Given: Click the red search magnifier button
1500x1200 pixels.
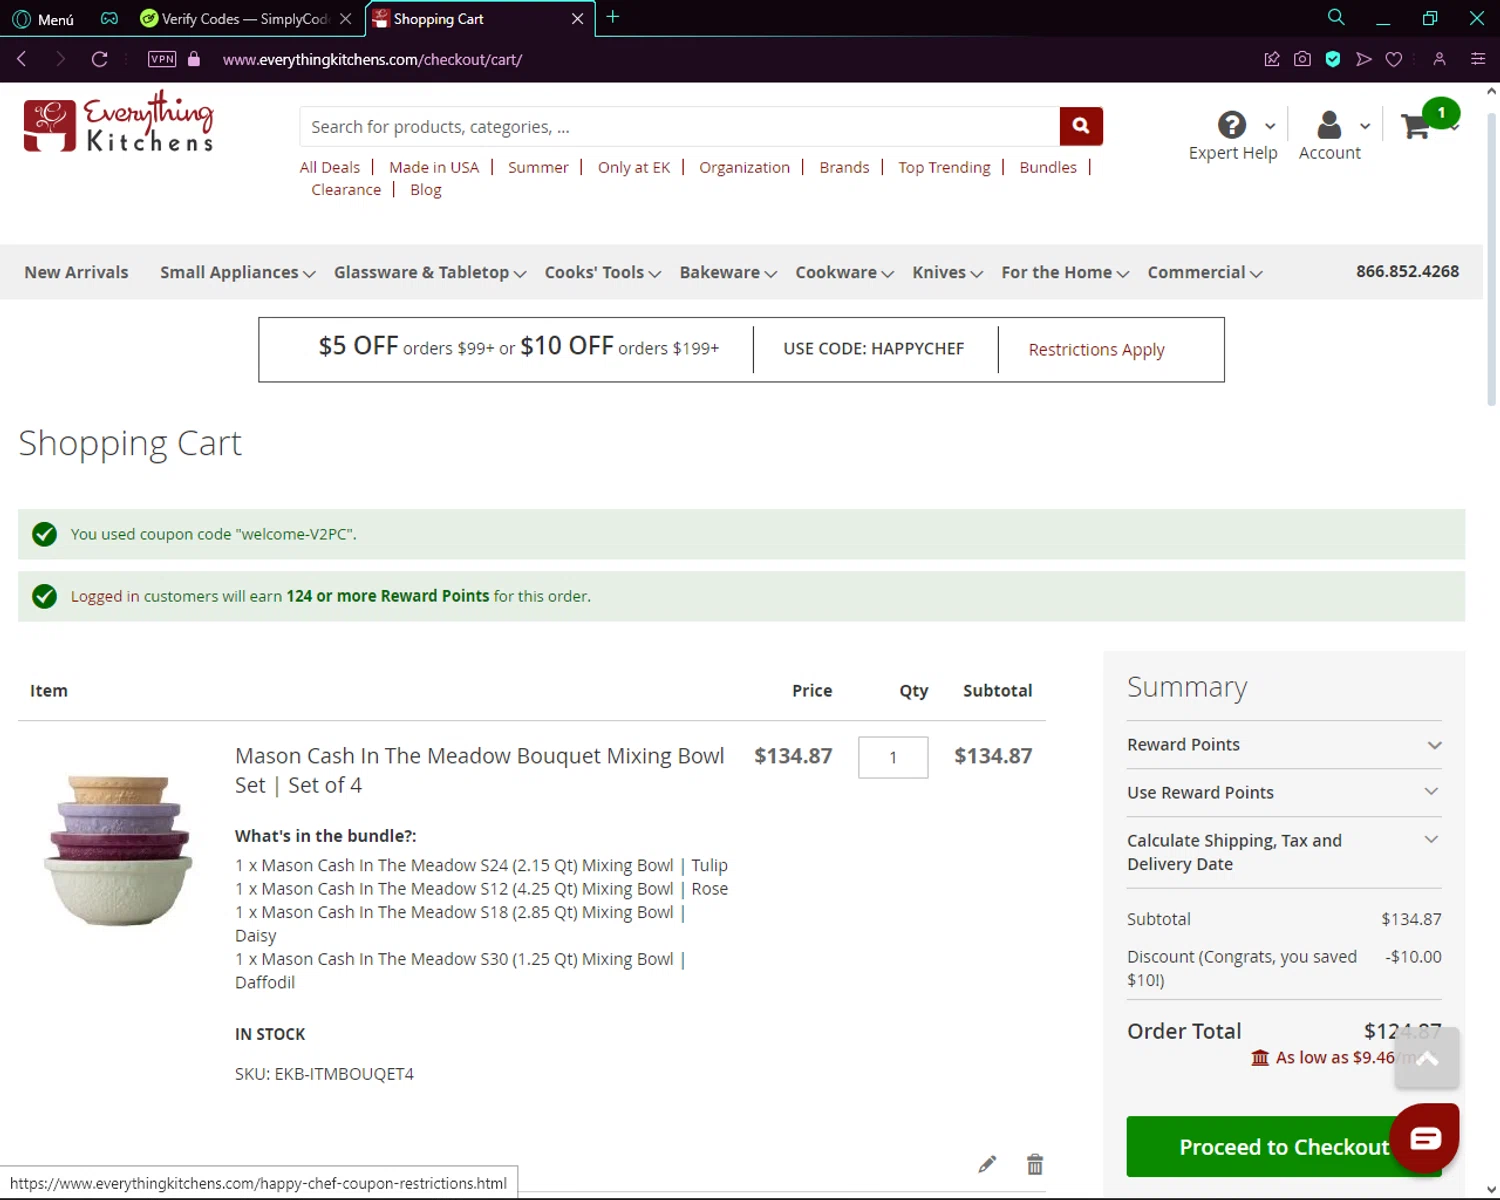Looking at the screenshot, I should coord(1081,126).
